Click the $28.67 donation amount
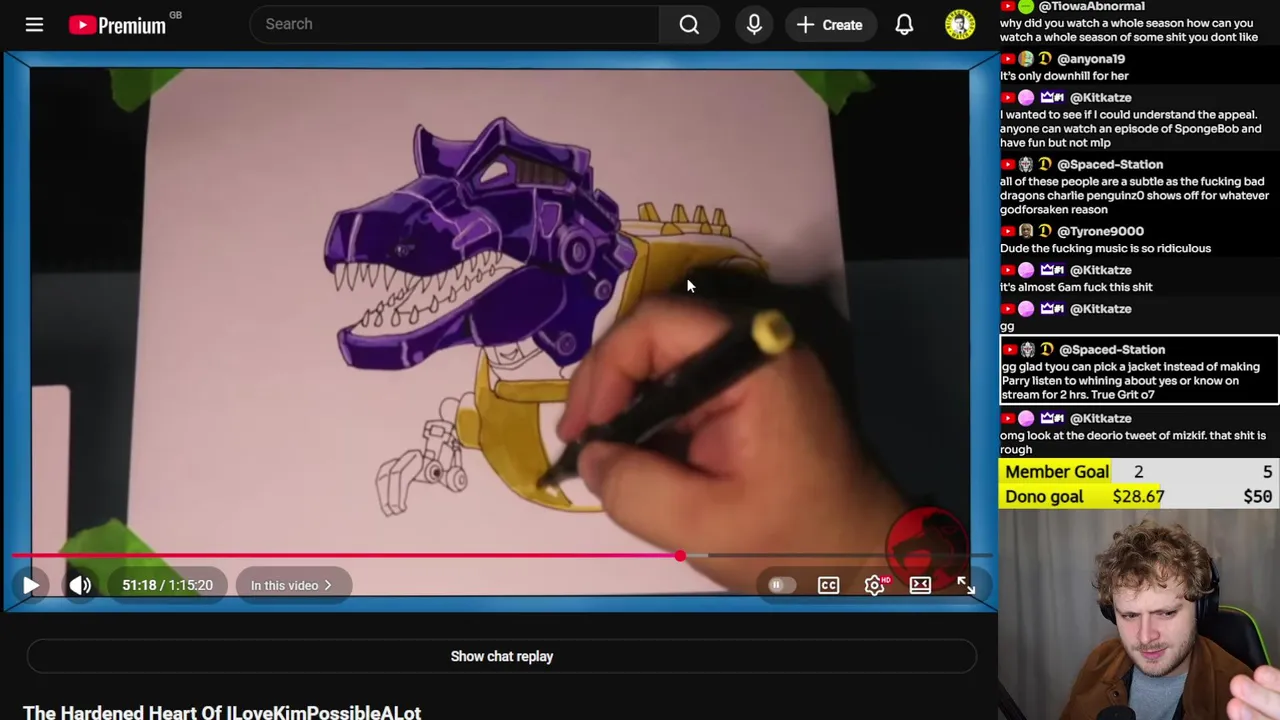The height and width of the screenshot is (720, 1280). tap(1138, 497)
